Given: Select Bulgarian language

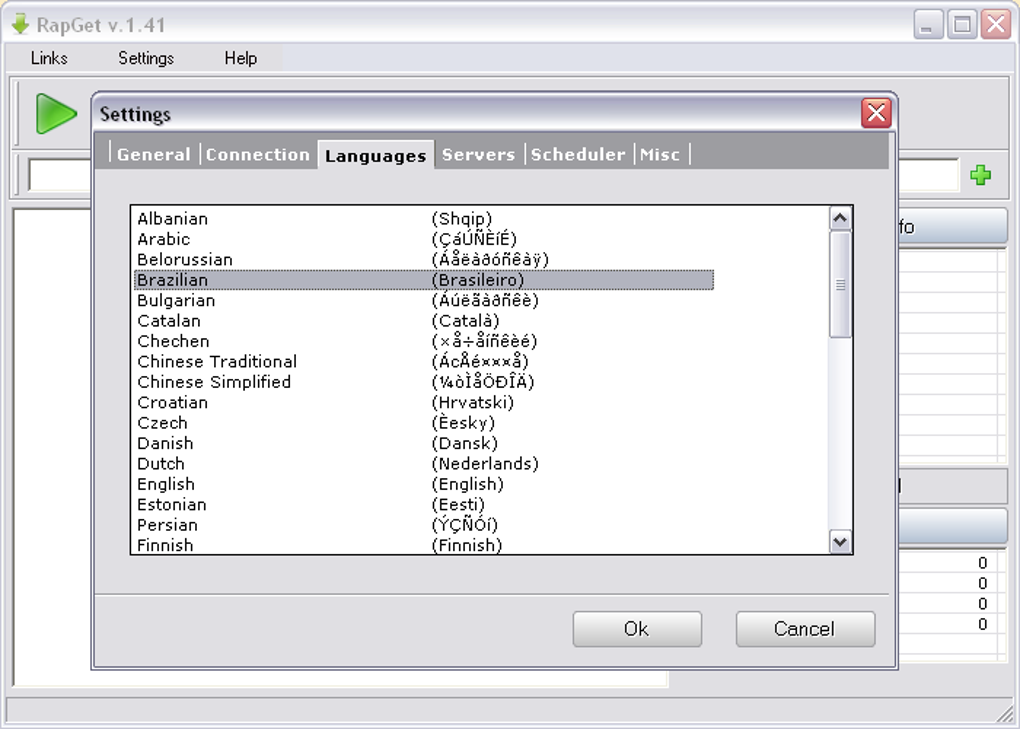Looking at the screenshot, I should 176,300.
